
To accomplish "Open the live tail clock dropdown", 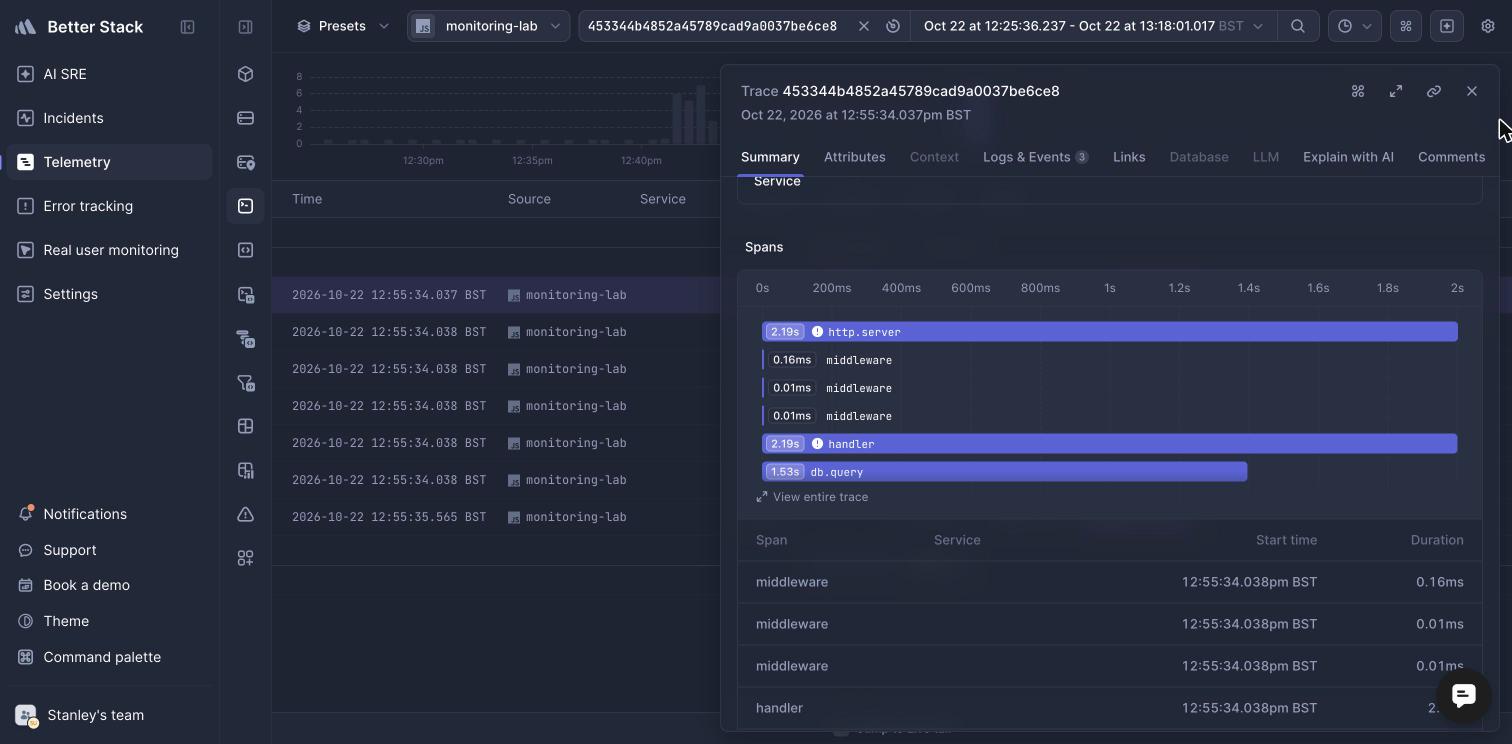I will (1354, 26).
